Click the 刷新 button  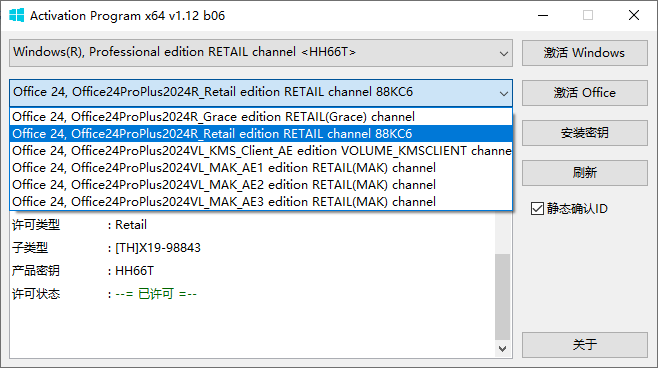585,172
